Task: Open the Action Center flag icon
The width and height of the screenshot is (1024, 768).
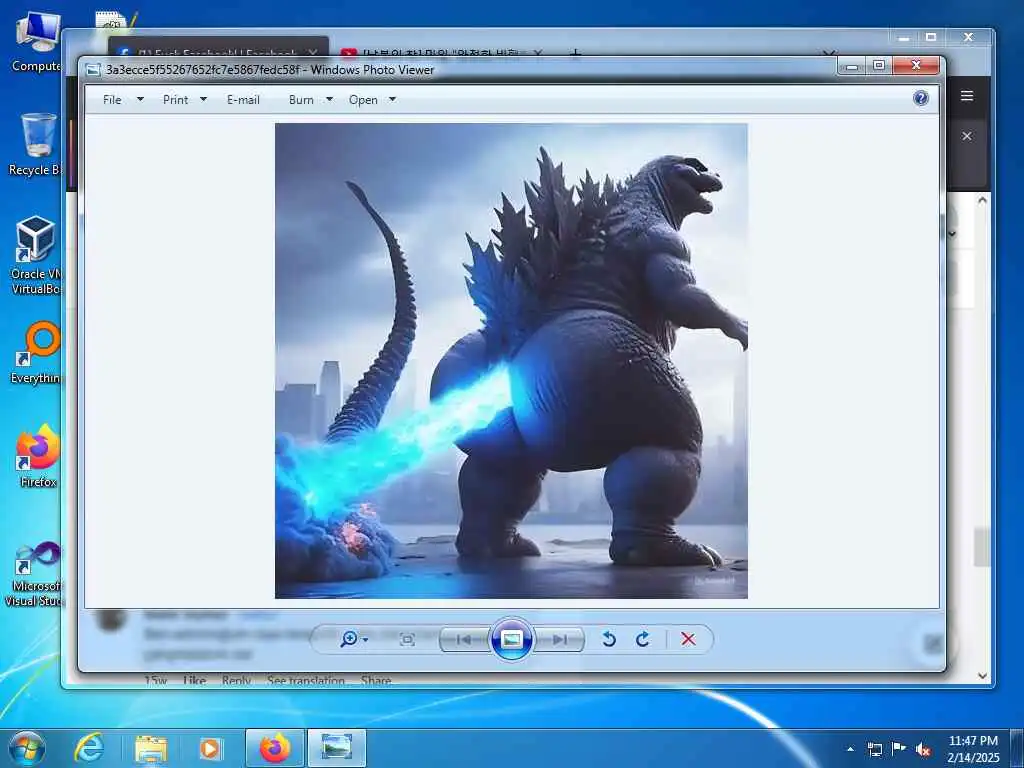Action: pos(899,748)
